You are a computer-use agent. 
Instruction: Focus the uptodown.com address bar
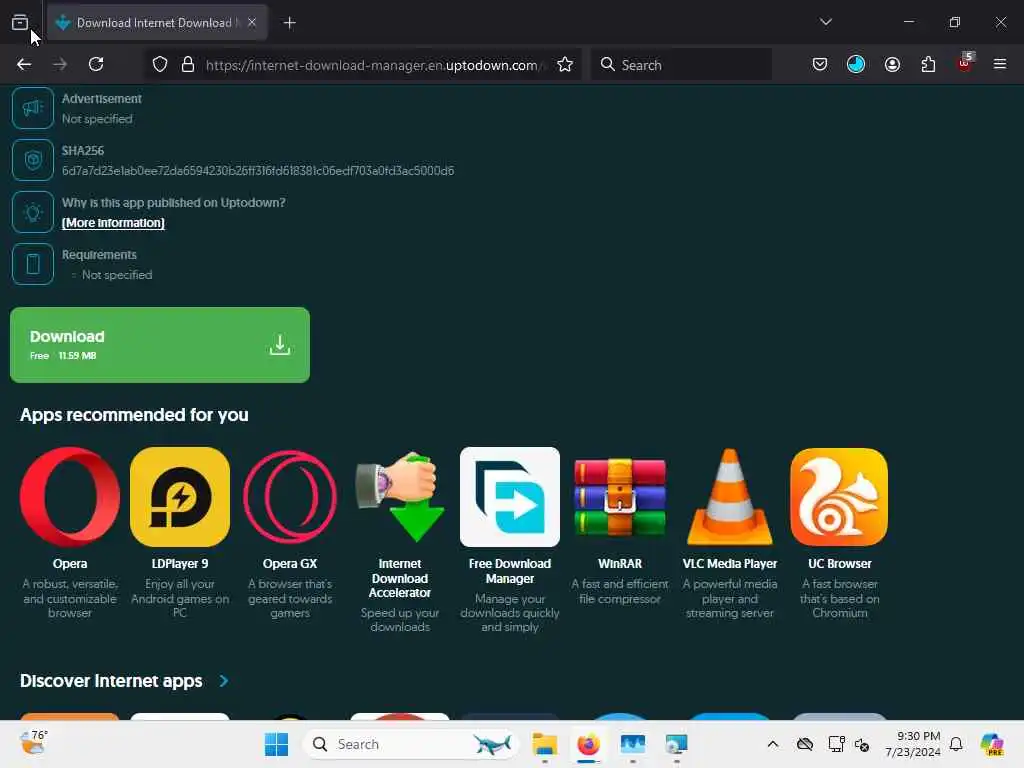[x=372, y=65]
